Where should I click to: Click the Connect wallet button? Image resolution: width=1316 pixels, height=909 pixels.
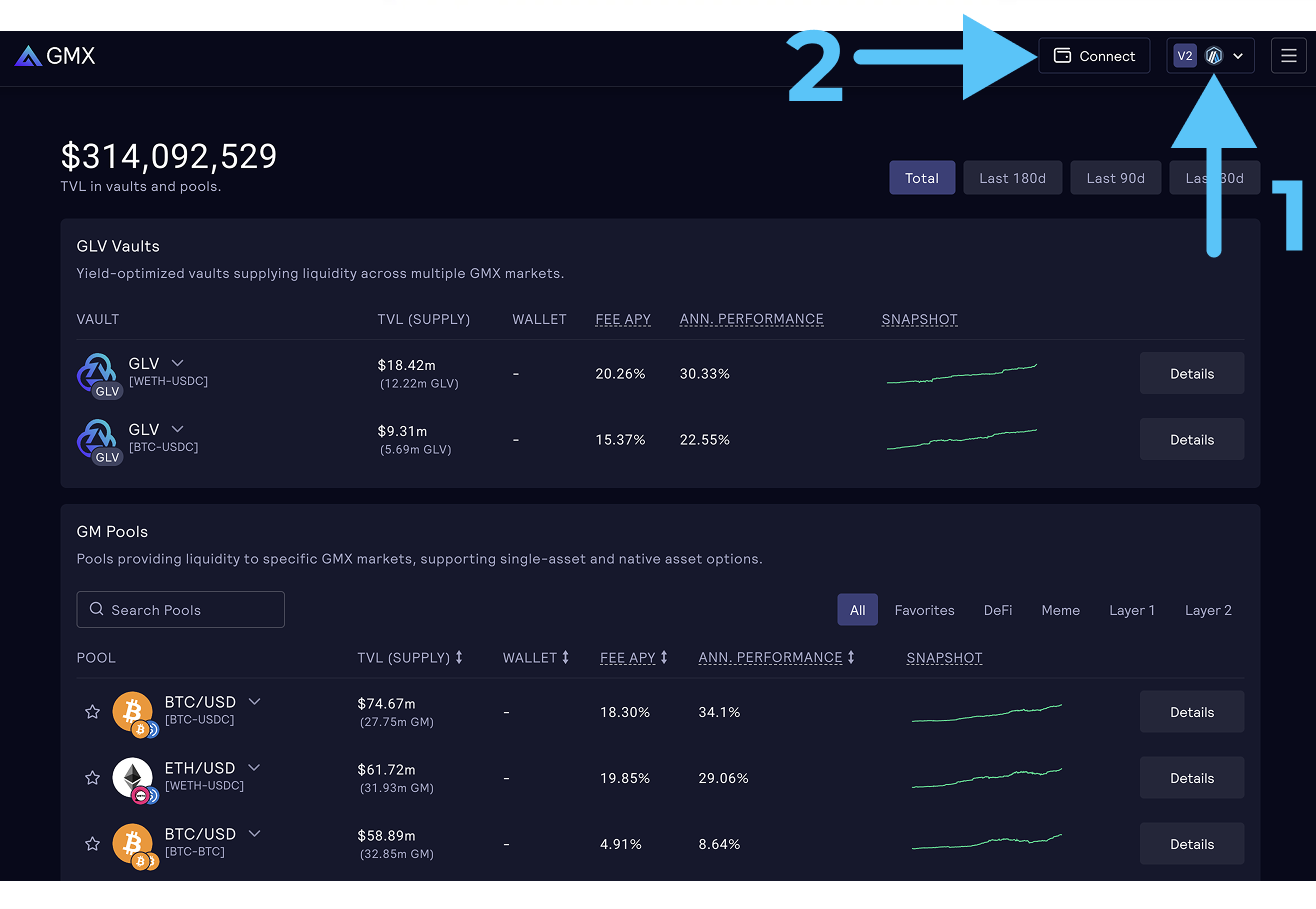click(1094, 56)
